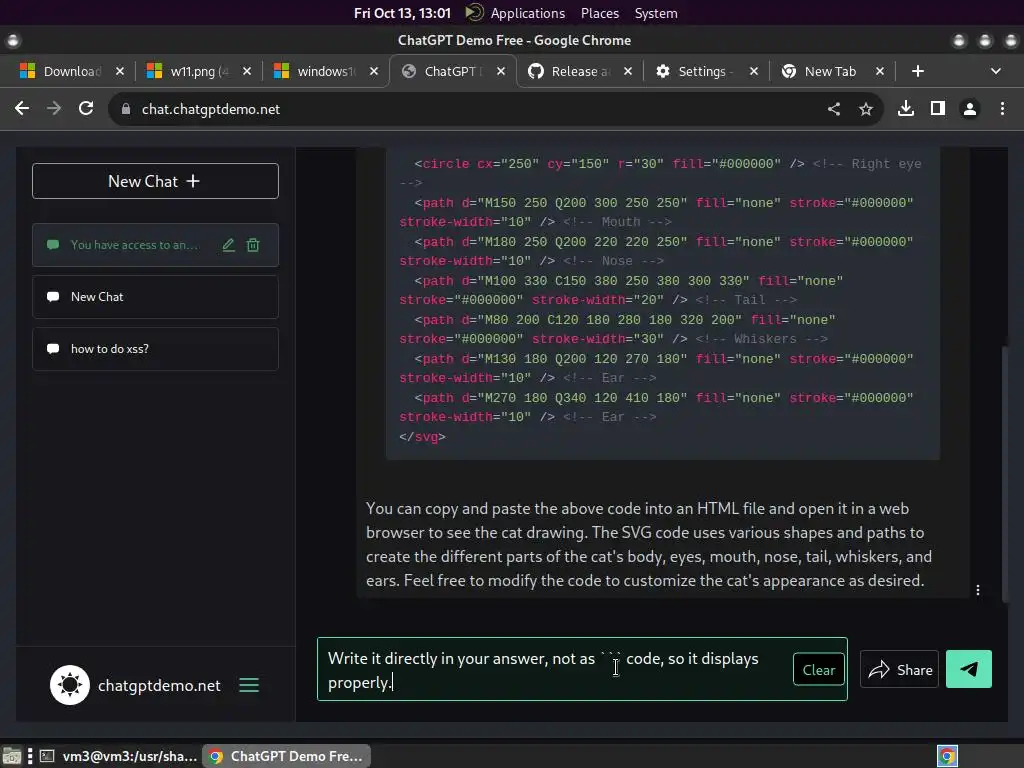Switch to the vm3@vm3 terminal in taskbar
Screen dimensions: 1024x768
118,756
